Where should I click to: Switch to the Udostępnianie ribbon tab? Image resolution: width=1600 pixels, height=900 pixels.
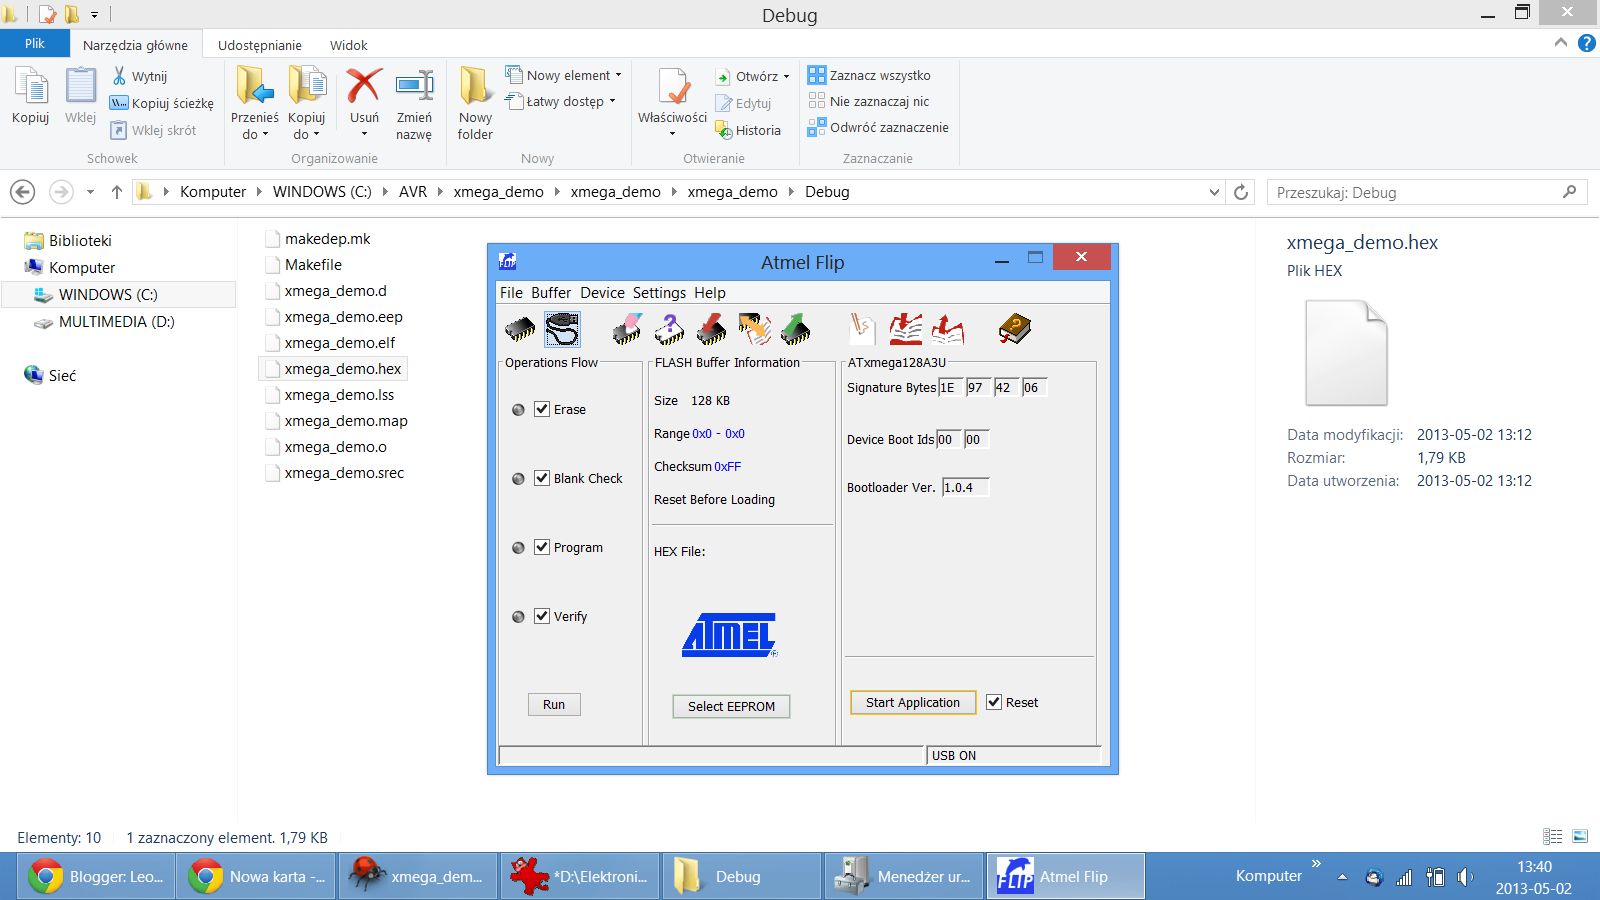[x=260, y=45]
